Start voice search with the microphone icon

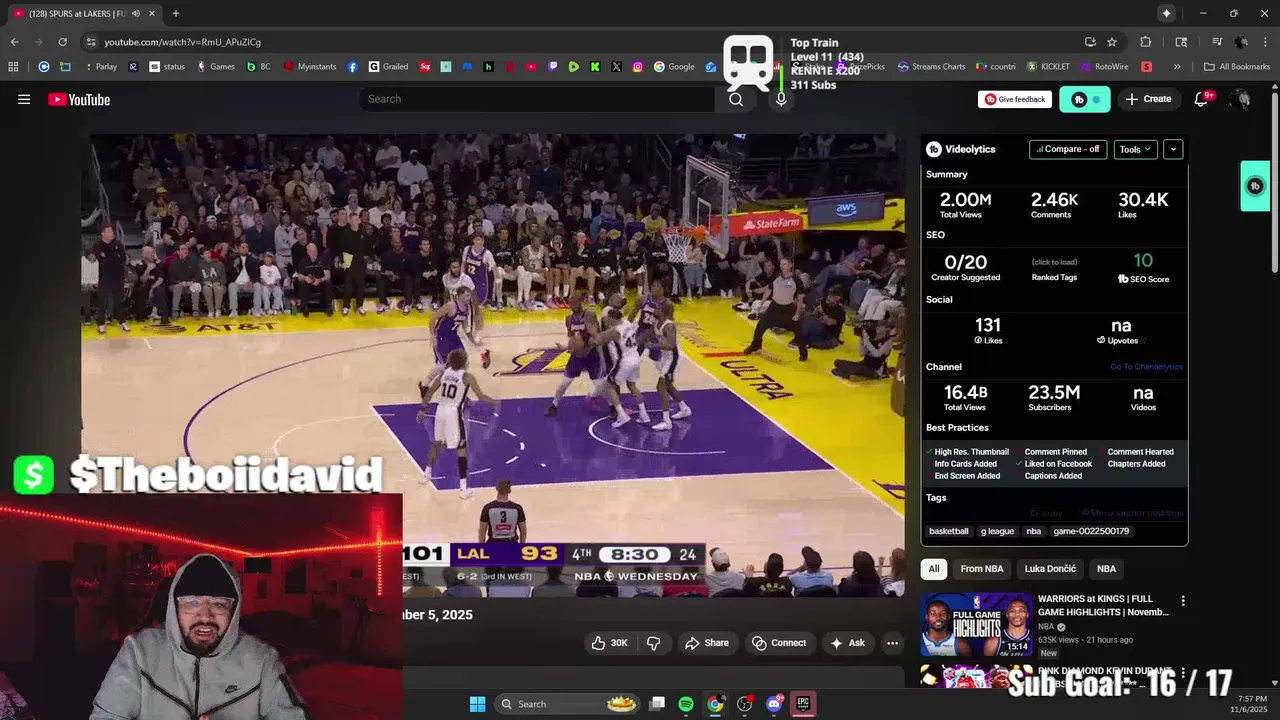point(781,99)
